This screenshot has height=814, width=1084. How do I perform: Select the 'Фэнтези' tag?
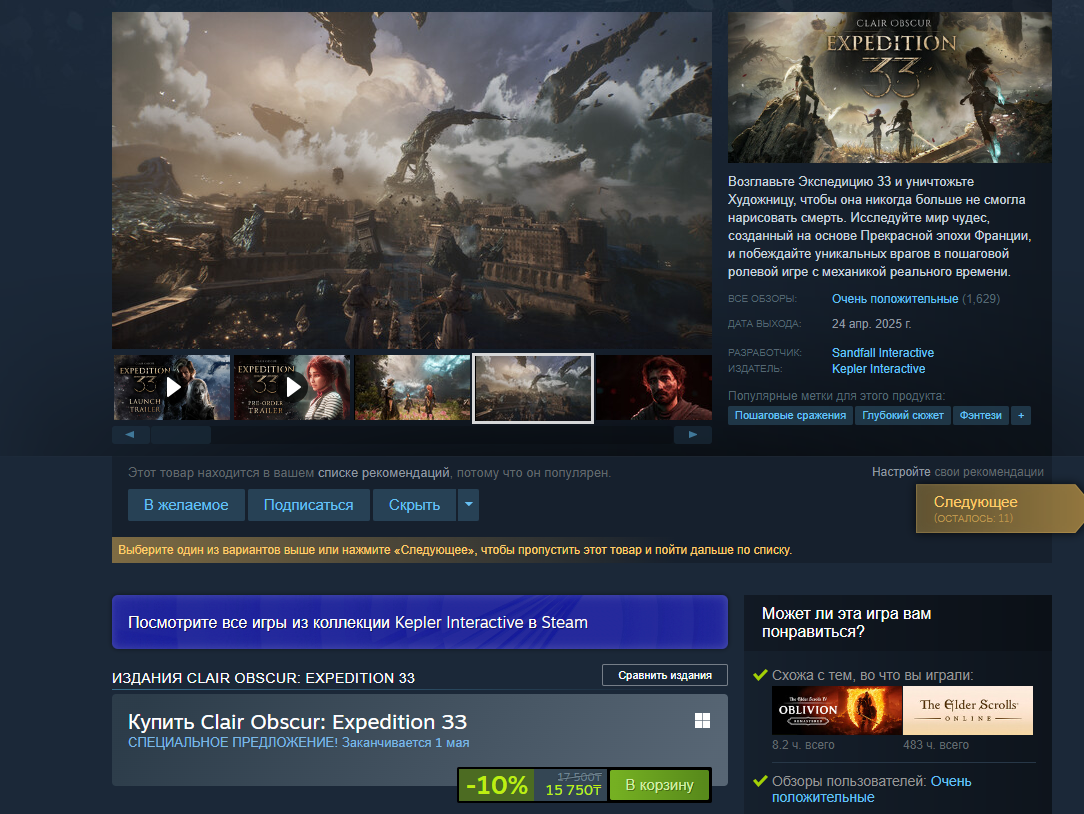point(980,416)
